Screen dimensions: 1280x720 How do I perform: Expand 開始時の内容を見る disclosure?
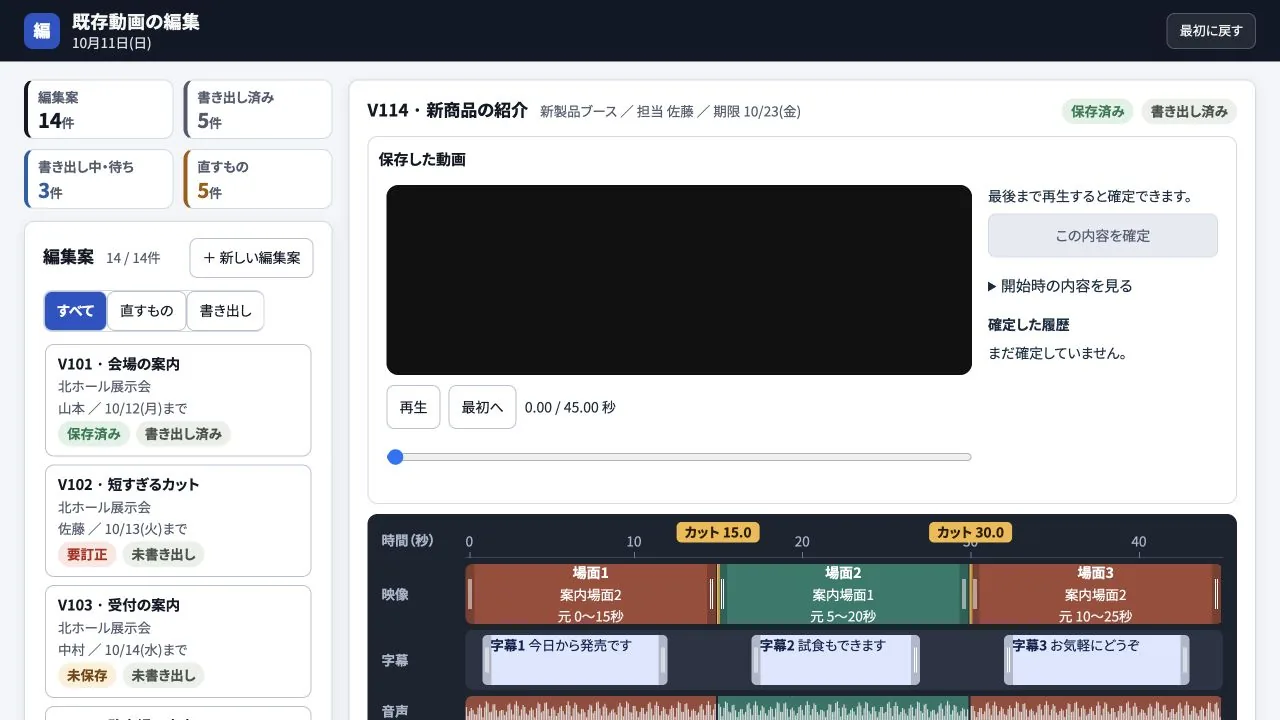[1060, 286]
